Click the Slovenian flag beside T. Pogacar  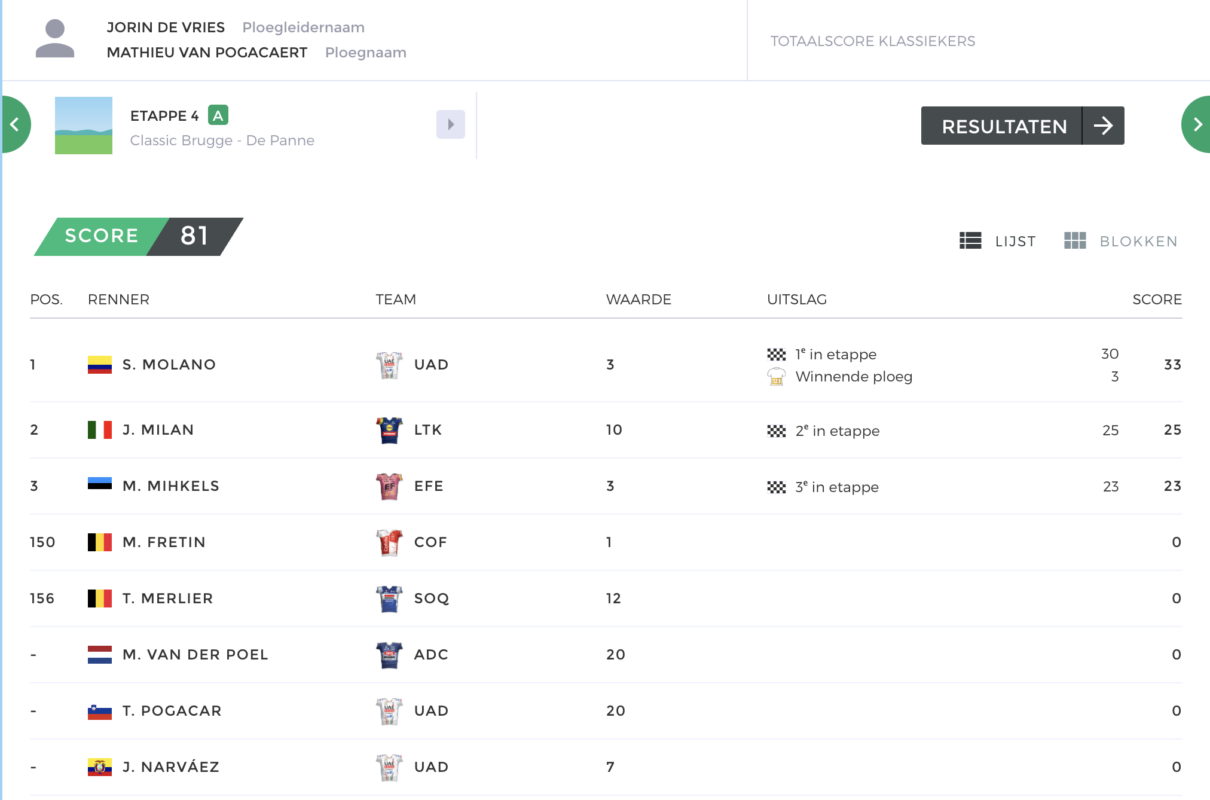[x=99, y=711]
